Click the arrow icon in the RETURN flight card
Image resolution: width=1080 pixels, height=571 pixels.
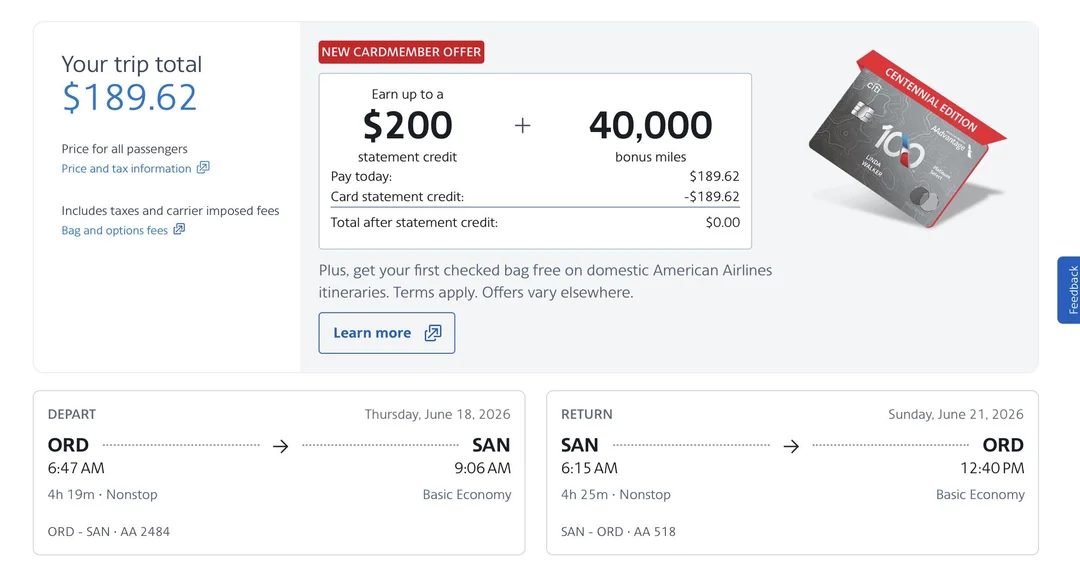[791, 446]
